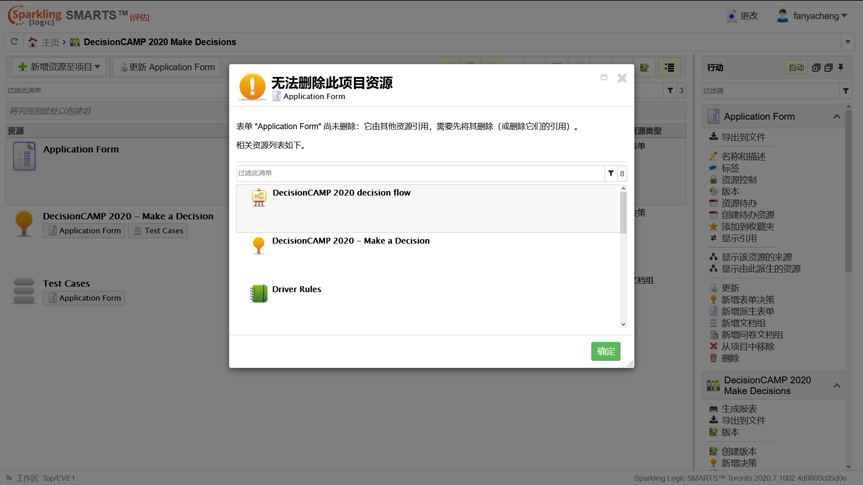This screenshot has height=485, width=863.
Task: Open the 新增资源至项目 dropdown
Action: click(59, 67)
